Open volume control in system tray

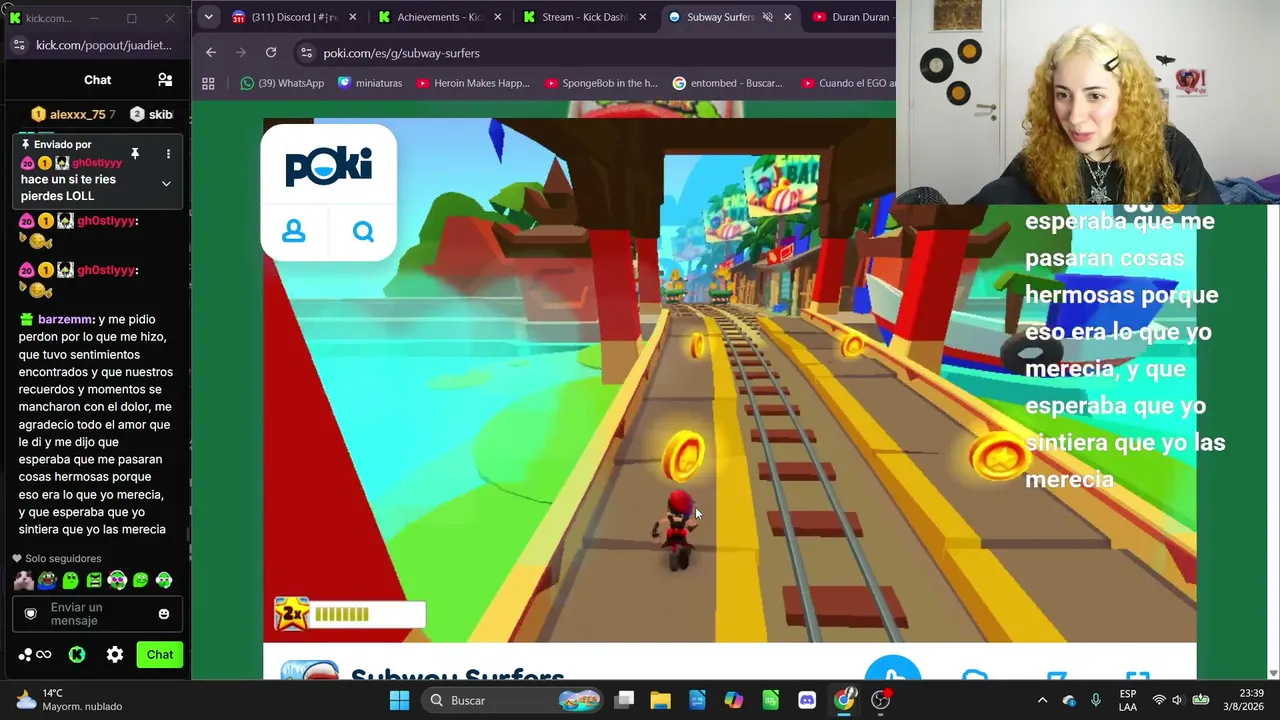pyautogui.click(x=1177, y=700)
